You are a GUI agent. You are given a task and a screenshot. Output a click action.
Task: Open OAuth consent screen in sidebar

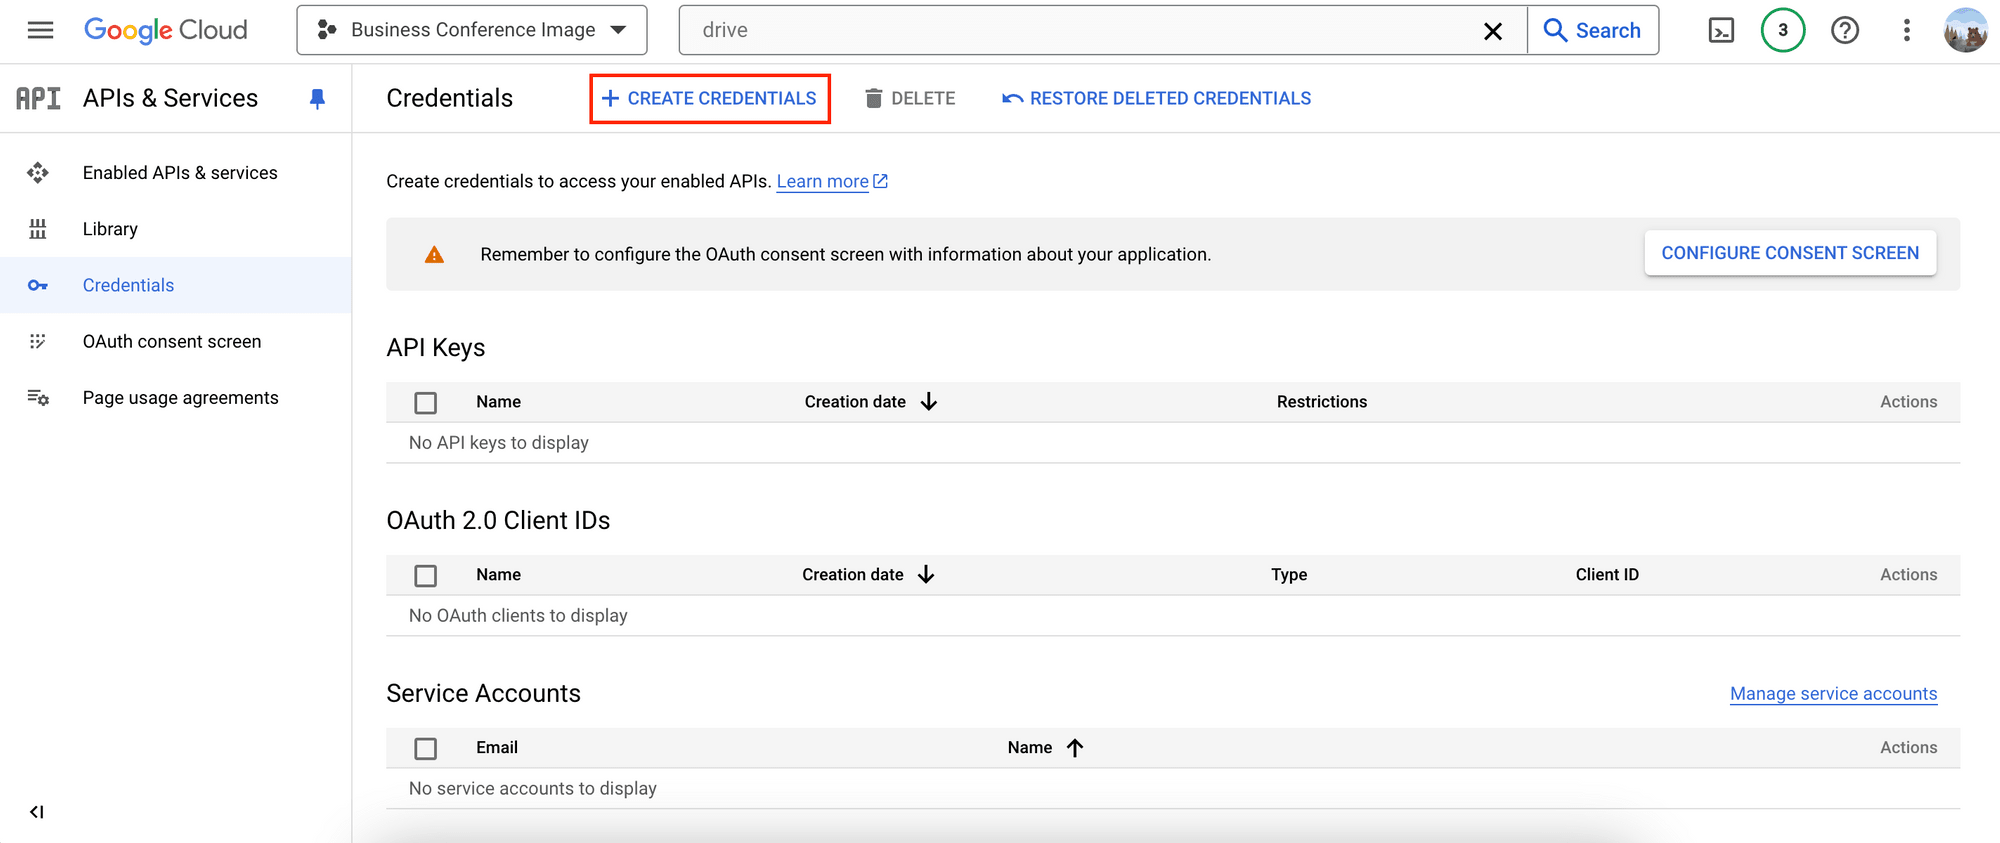[172, 341]
